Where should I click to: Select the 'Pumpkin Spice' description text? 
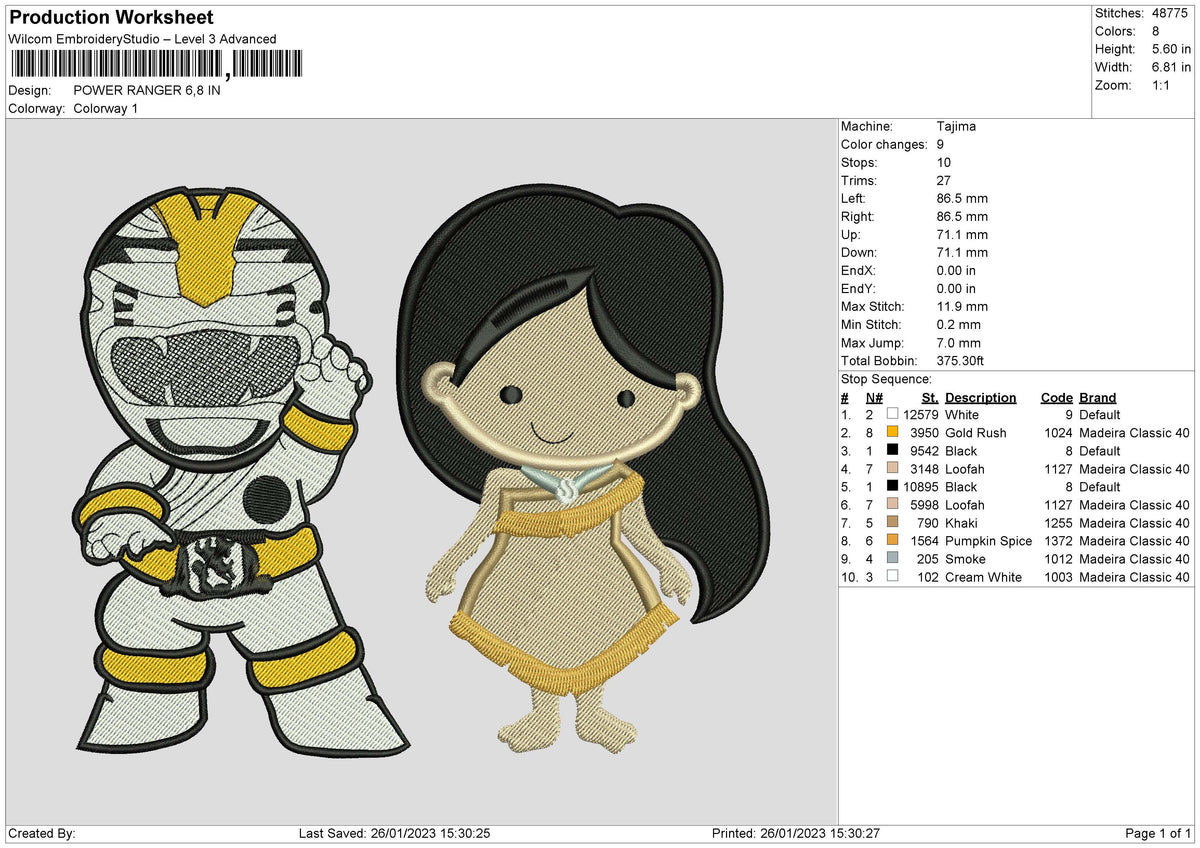point(988,540)
